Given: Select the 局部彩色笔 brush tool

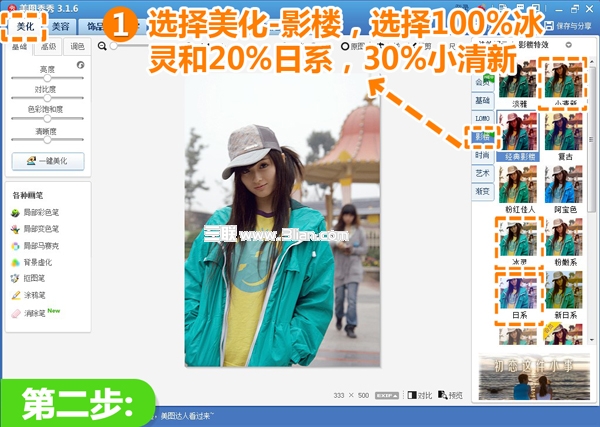Looking at the screenshot, I should tap(35, 212).
